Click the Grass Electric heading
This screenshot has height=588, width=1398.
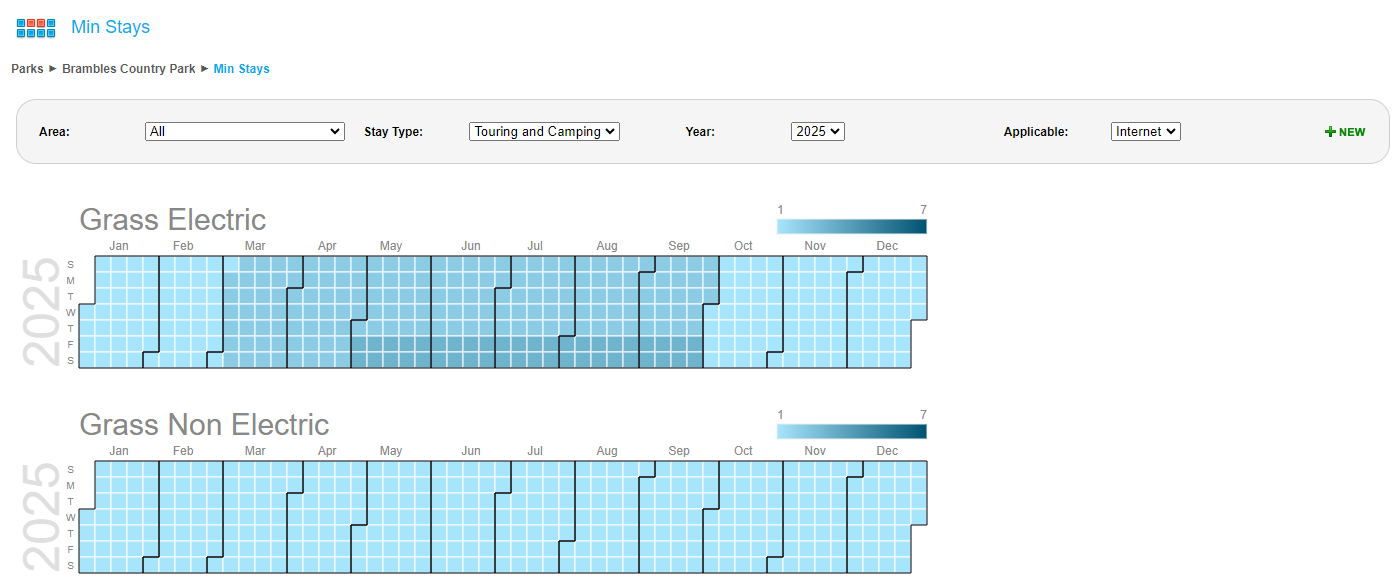(x=173, y=219)
